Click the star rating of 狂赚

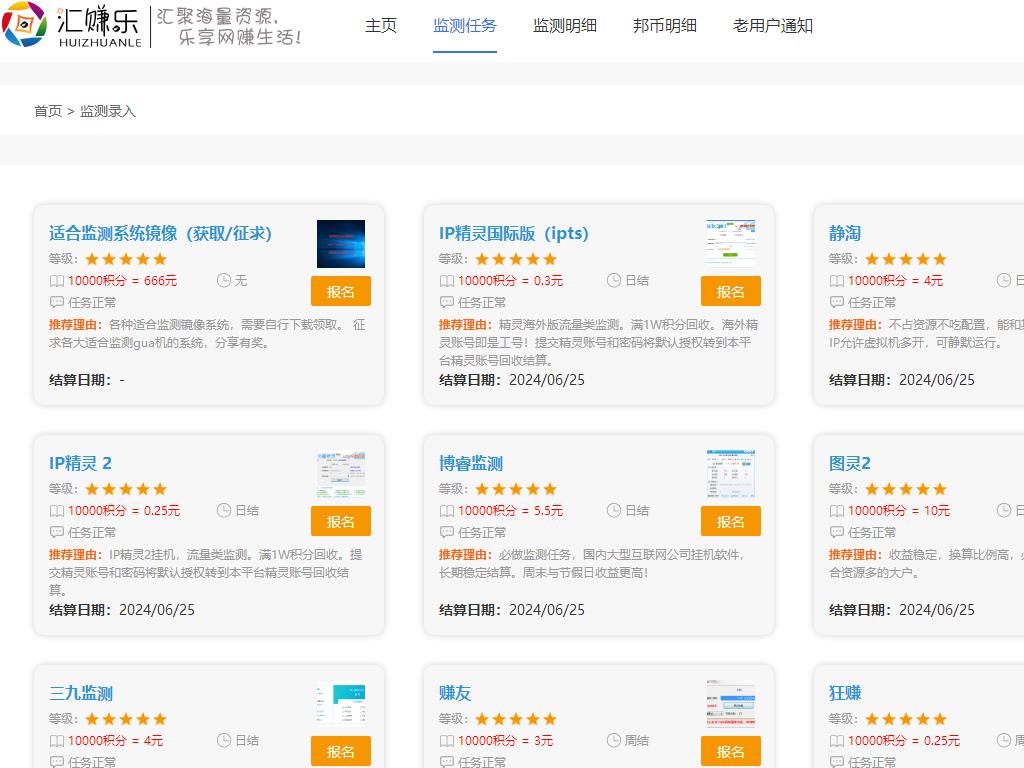click(x=906, y=719)
